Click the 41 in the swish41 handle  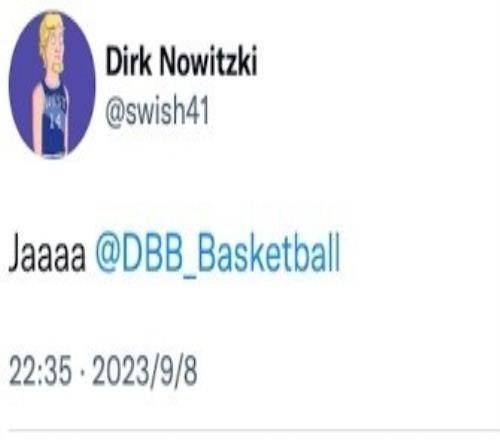[x=197, y=111]
